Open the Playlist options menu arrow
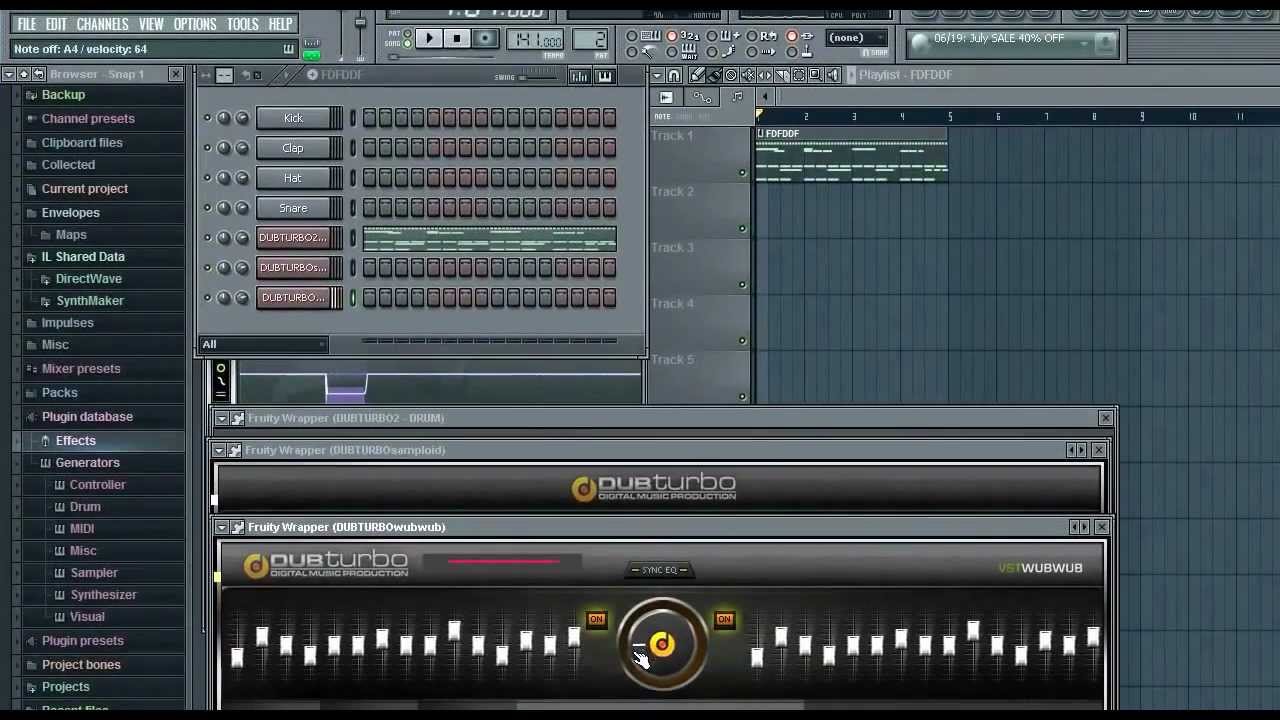 tap(656, 75)
